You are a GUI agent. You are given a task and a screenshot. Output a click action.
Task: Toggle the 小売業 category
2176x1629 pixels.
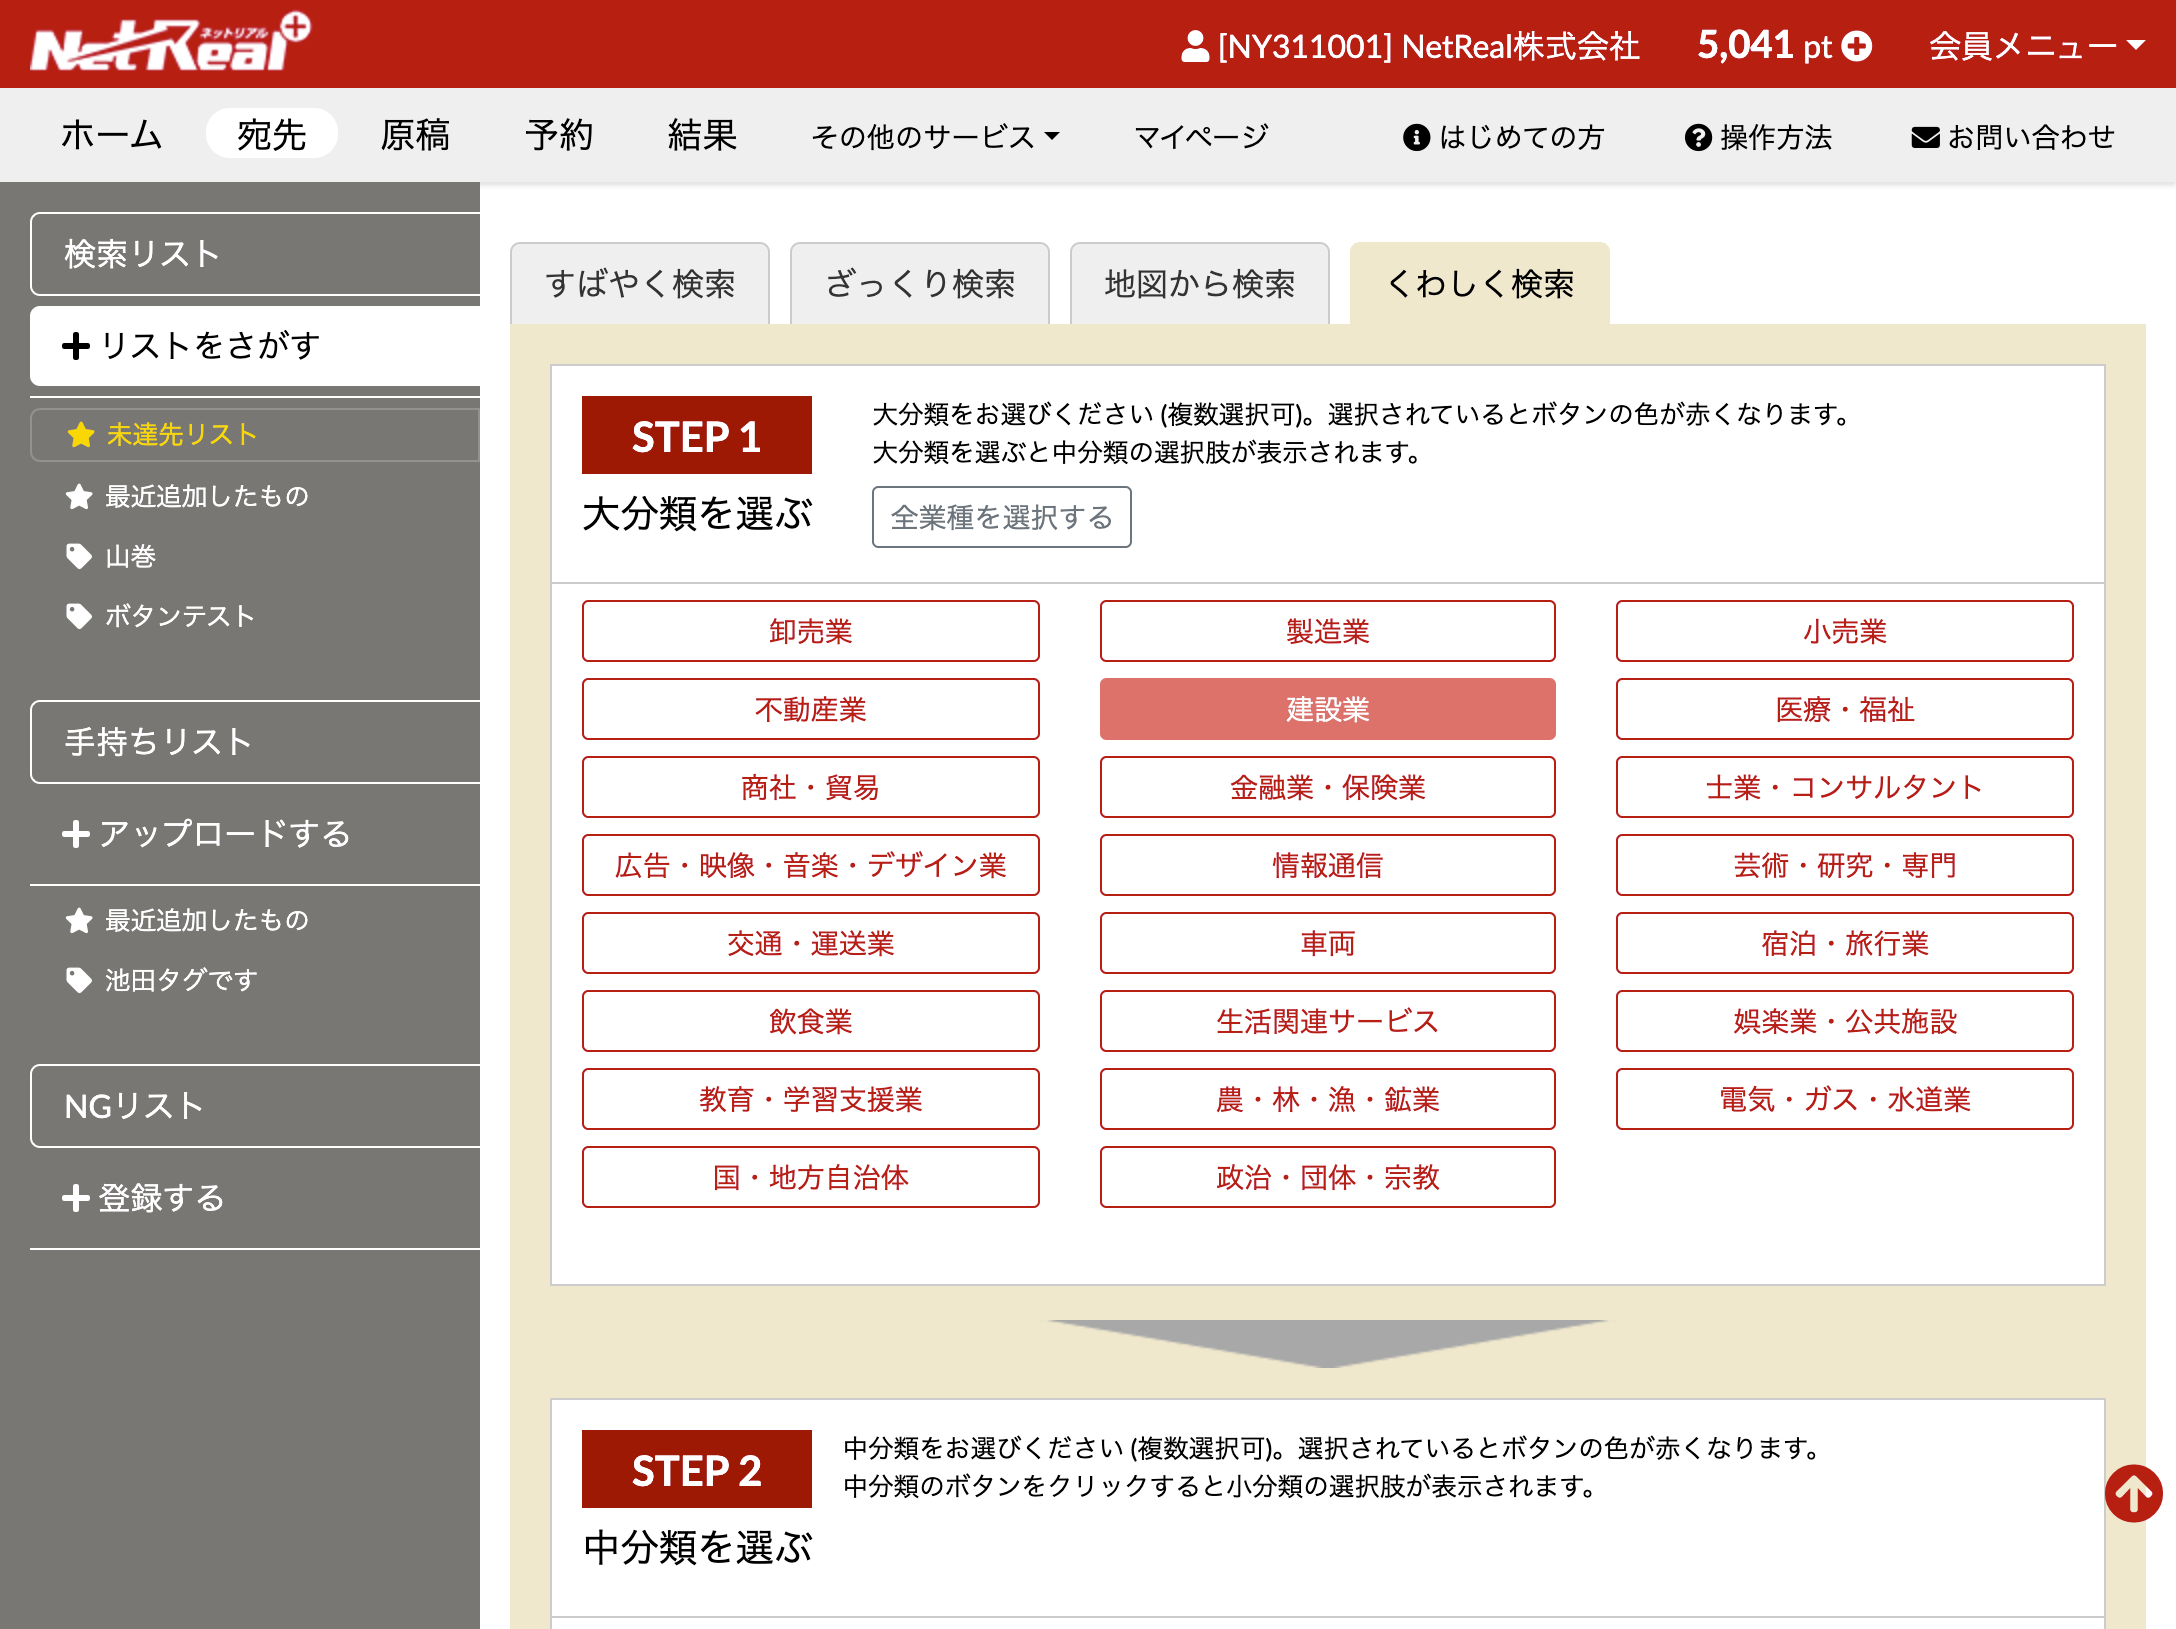[x=1845, y=631]
